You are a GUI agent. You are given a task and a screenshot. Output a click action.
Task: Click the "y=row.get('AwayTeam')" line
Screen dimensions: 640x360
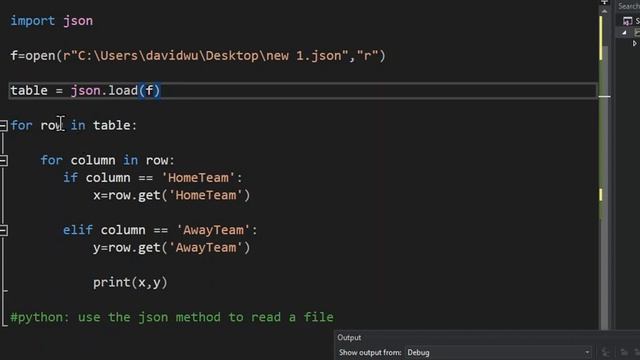click(x=171, y=248)
